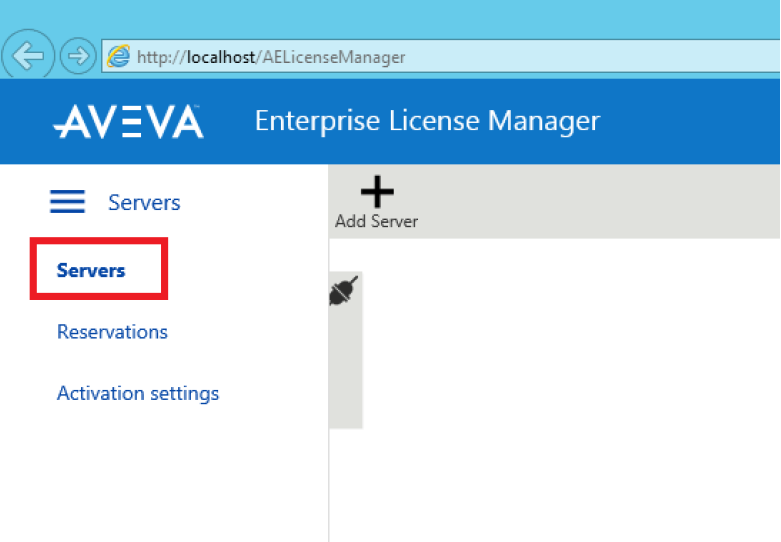Select Servers in the navigation menu
The height and width of the screenshot is (542, 781).
tap(91, 270)
